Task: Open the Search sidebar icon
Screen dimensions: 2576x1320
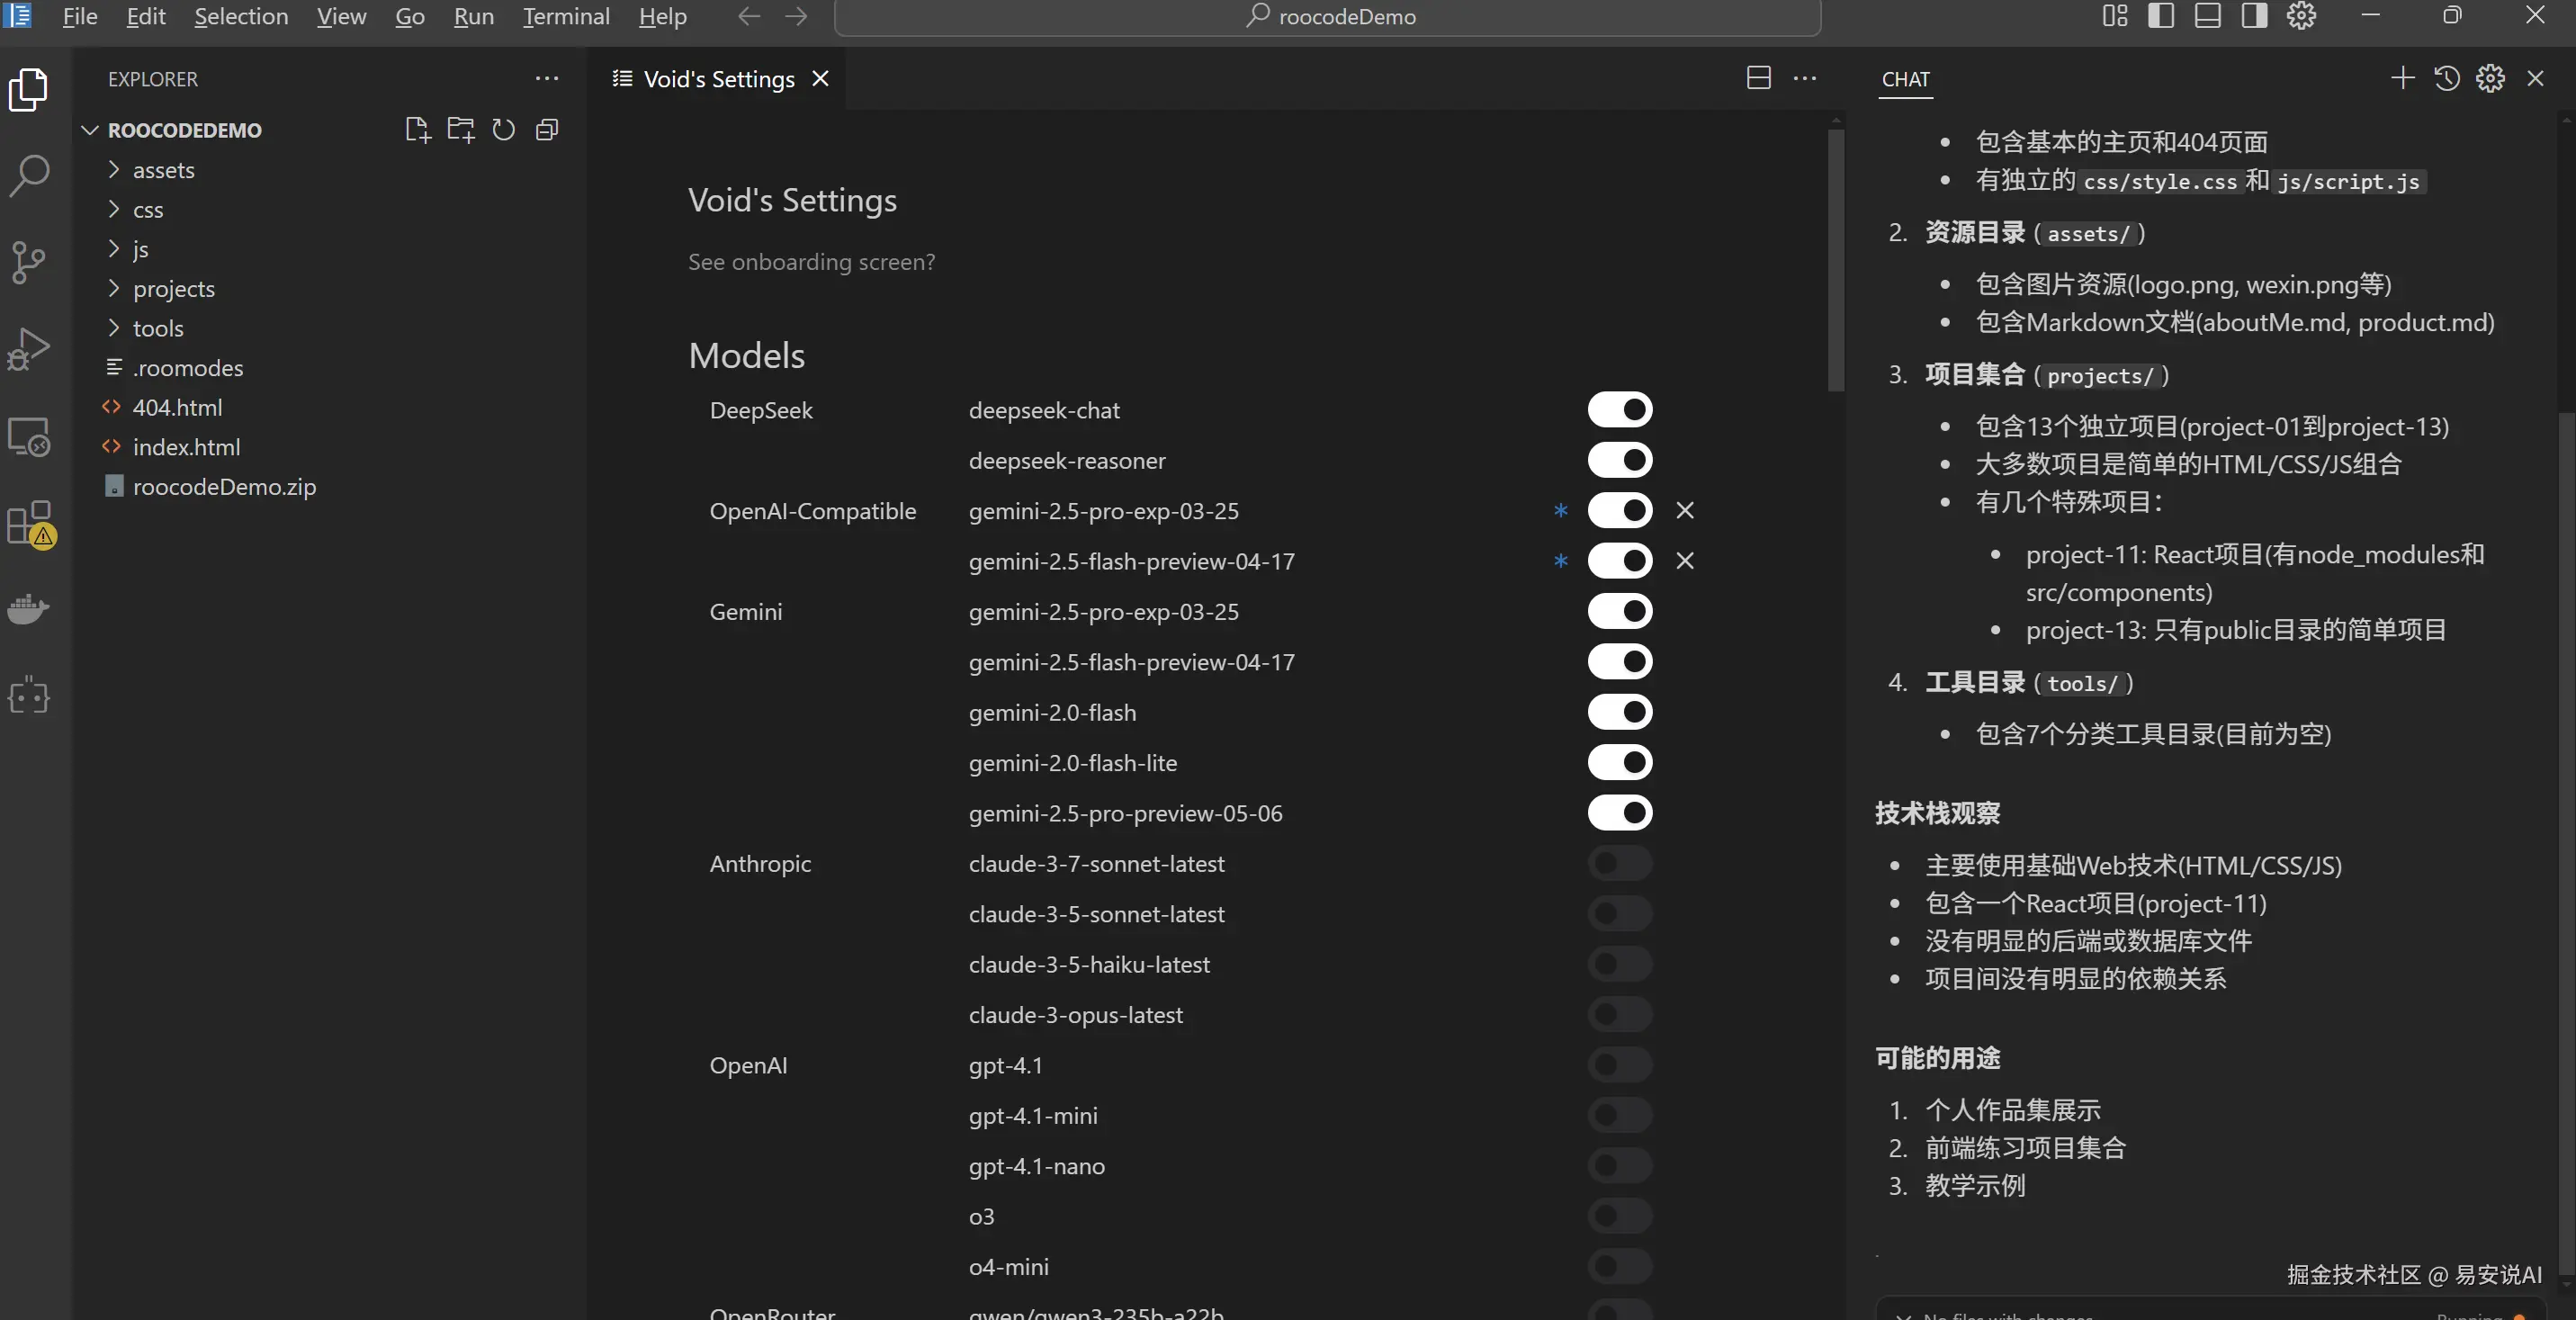Action: [29, 175]
